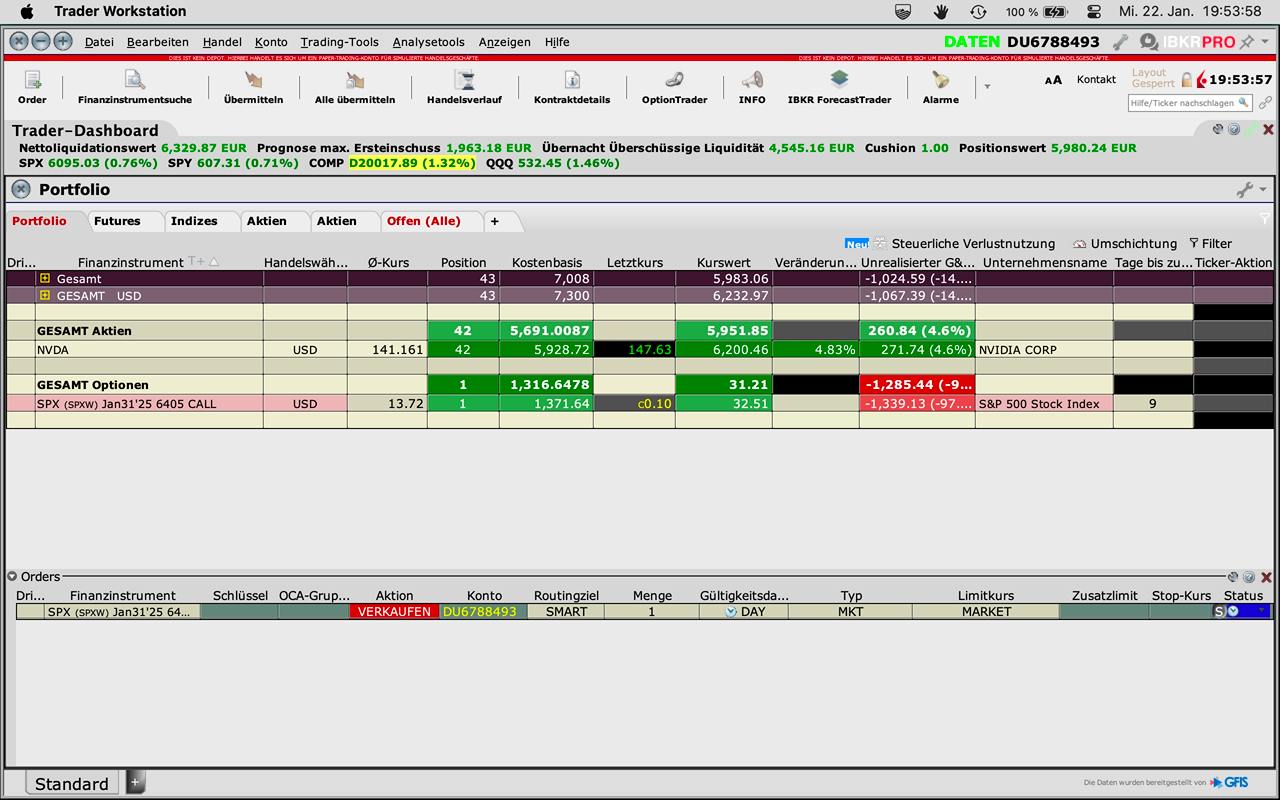Click the red VERKAUFEN action cell

click(x=394, y=611)
